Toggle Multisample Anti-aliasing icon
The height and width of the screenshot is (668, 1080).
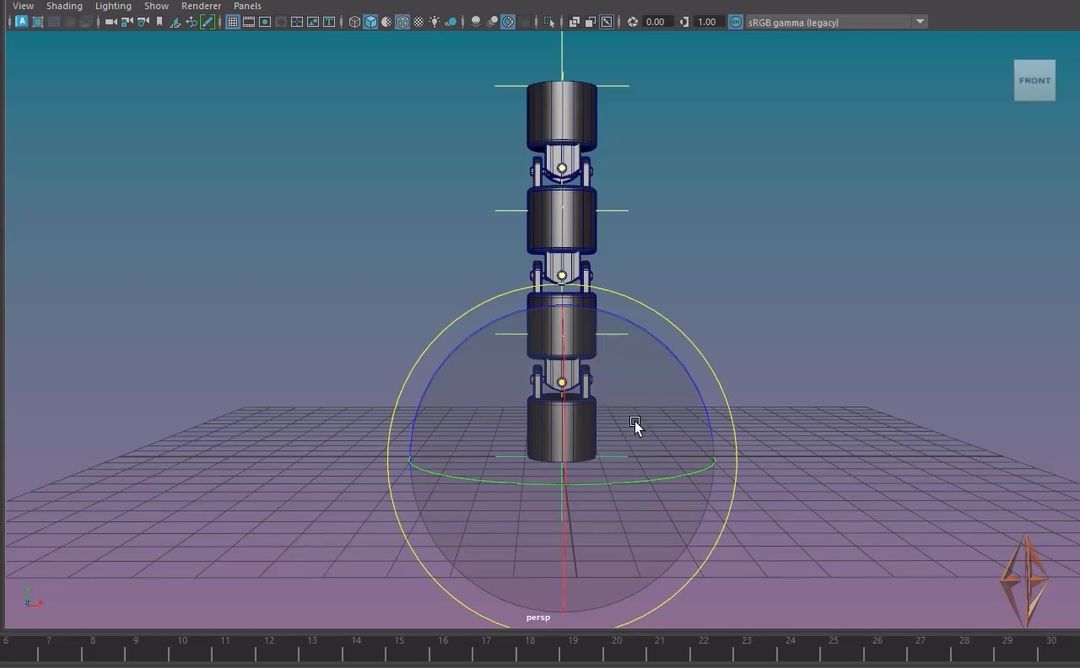[508, 22]
